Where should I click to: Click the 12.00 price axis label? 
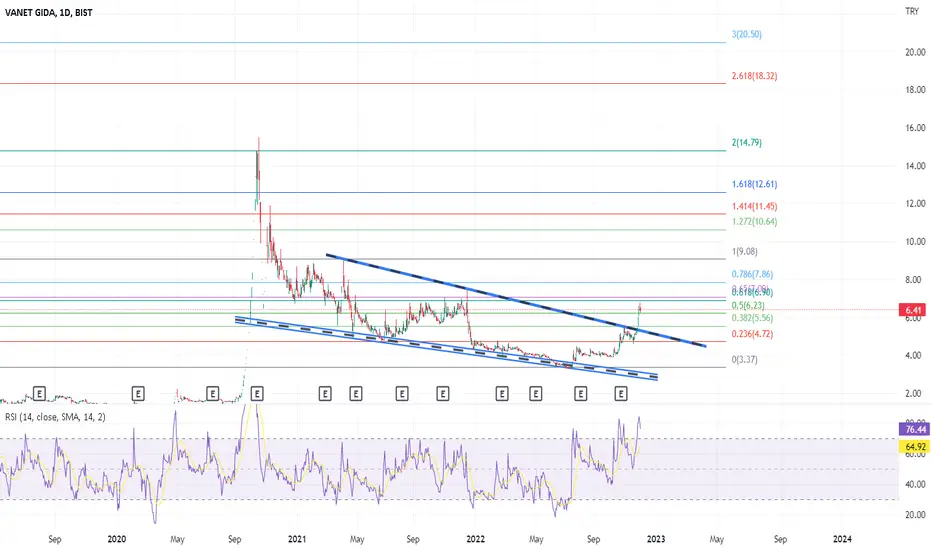click(x=915, y=203)
